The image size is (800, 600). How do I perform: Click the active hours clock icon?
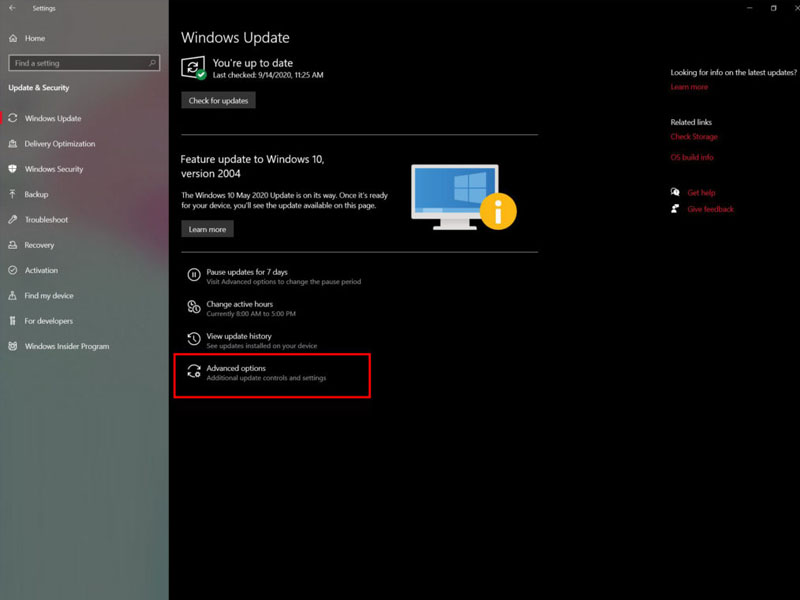point(194,307)
